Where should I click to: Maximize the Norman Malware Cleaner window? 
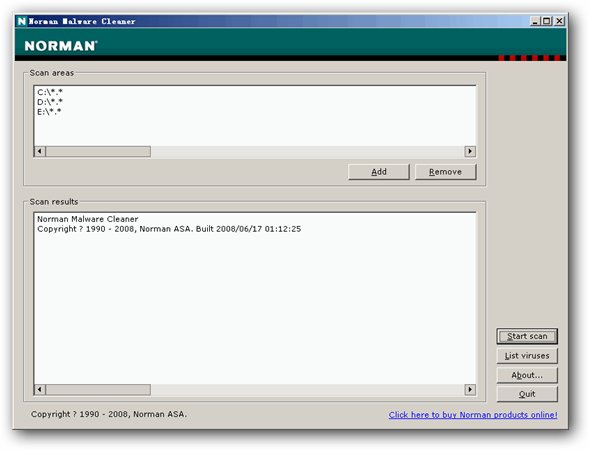547,21
